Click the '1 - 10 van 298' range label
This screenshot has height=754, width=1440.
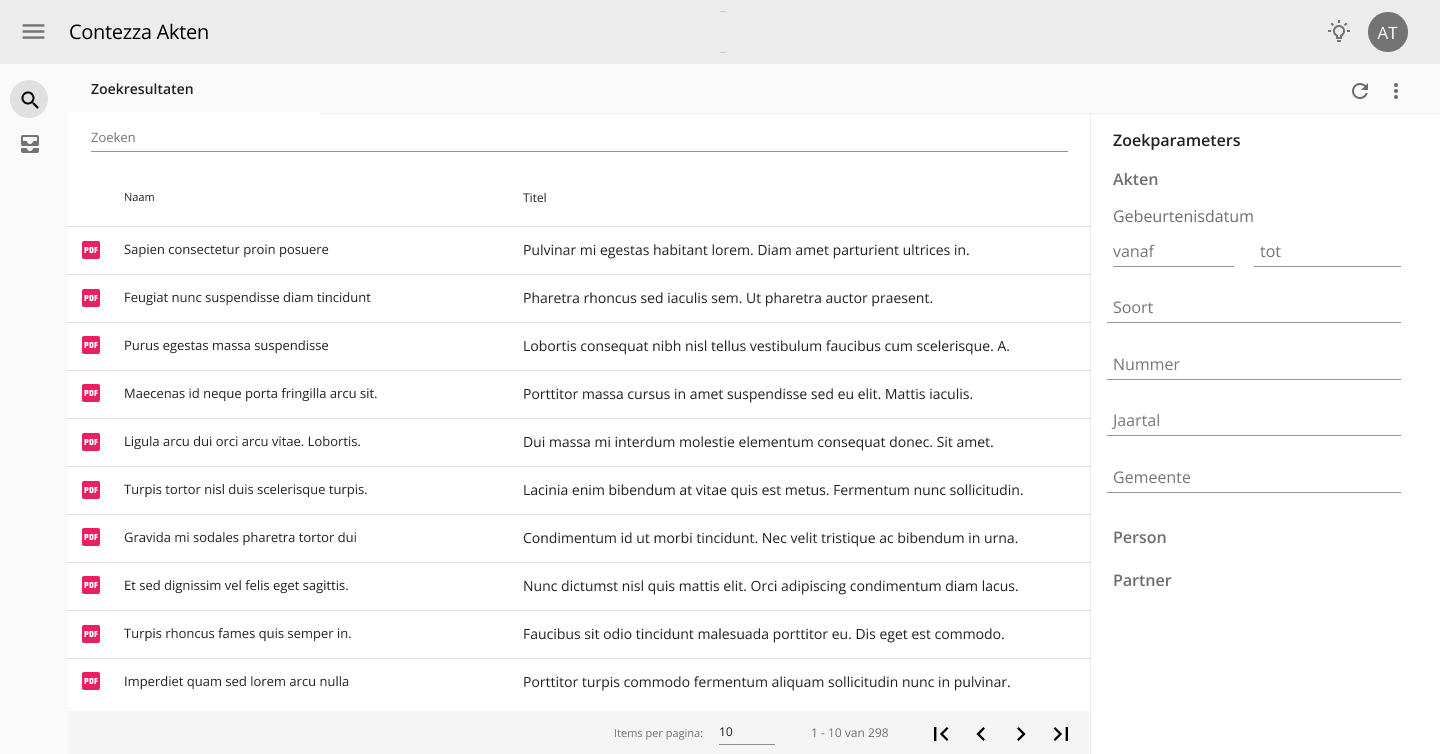click(x=850, y=733)
